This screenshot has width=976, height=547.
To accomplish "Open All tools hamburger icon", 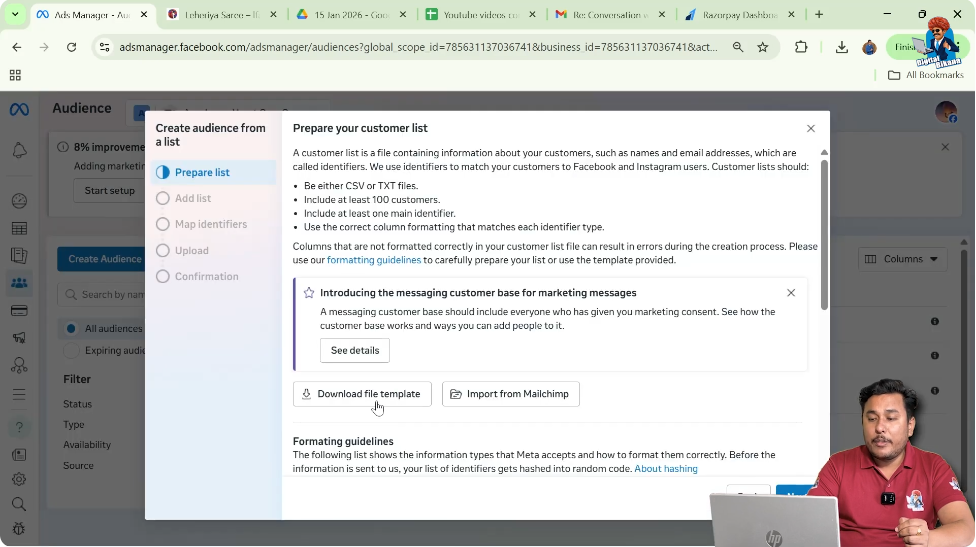I will point(19,394).
